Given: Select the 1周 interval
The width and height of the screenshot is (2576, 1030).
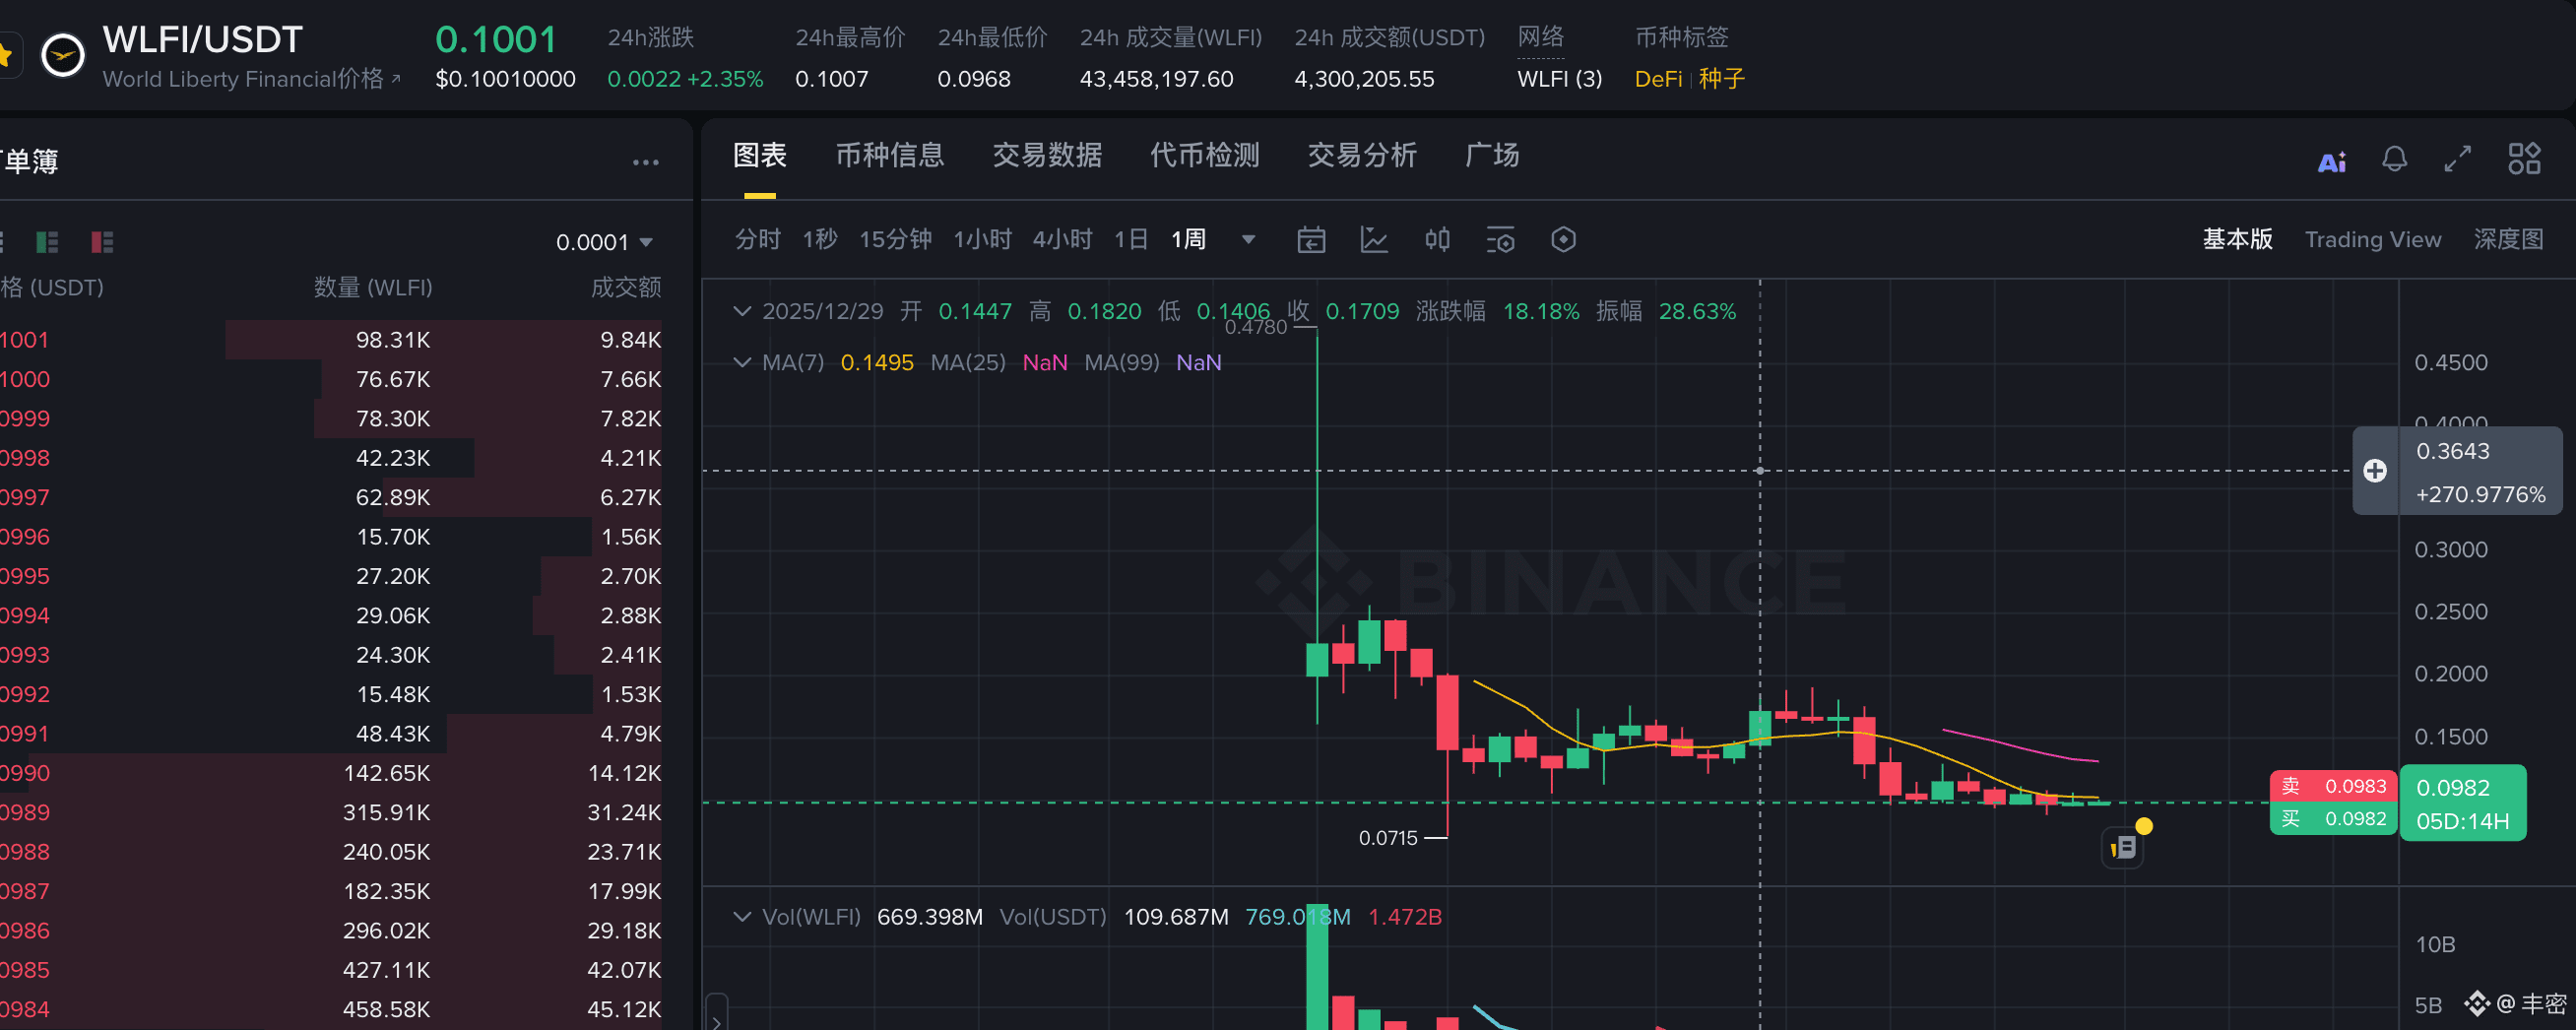Looking at the screenshot, I should coord(1188,240).
